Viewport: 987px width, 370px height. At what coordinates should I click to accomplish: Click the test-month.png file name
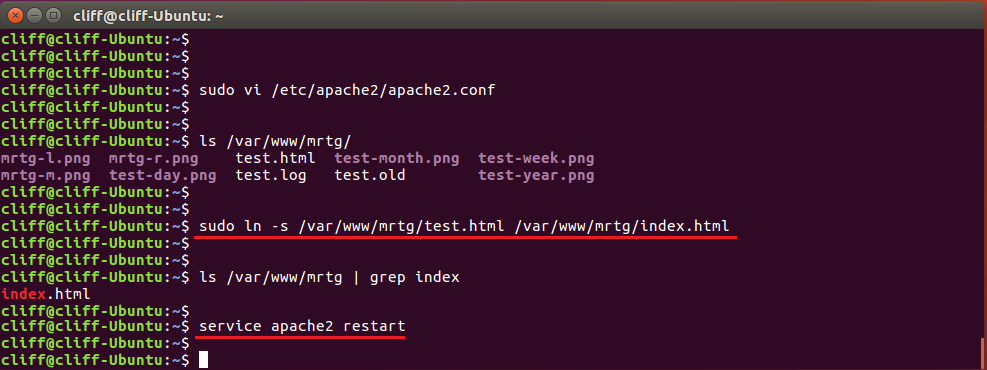397,159
